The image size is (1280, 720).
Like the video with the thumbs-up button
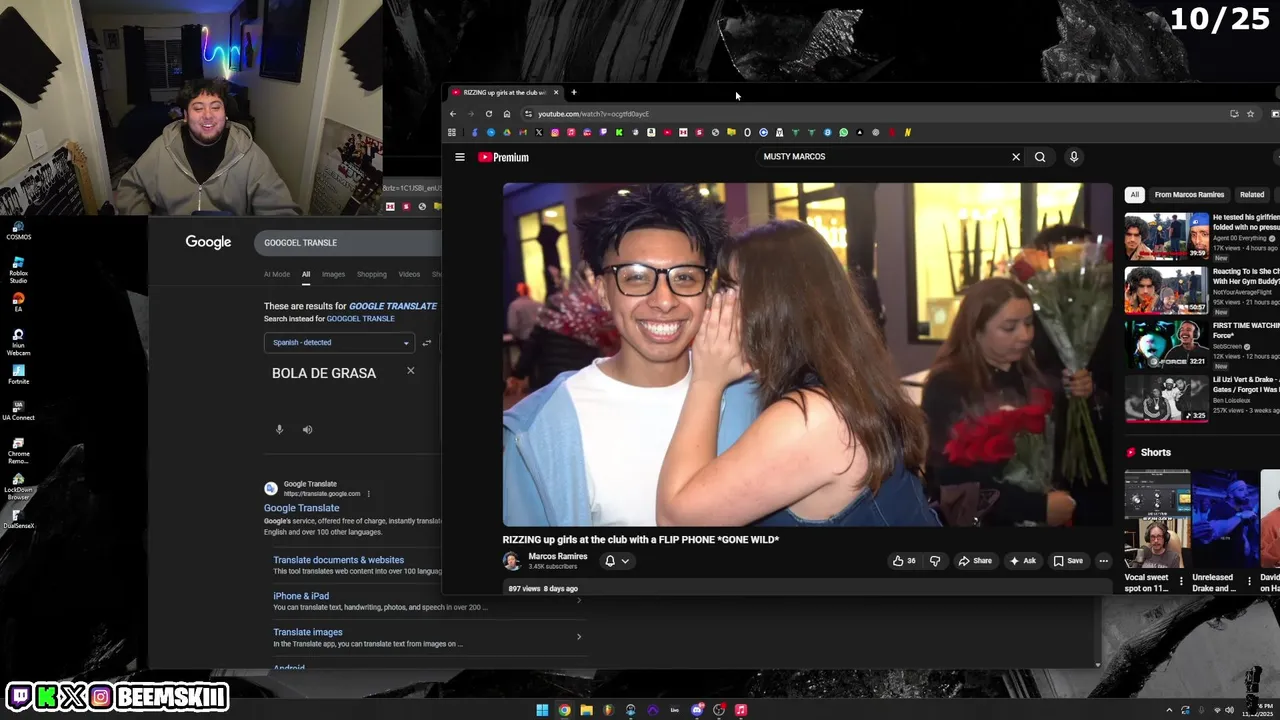904,561
